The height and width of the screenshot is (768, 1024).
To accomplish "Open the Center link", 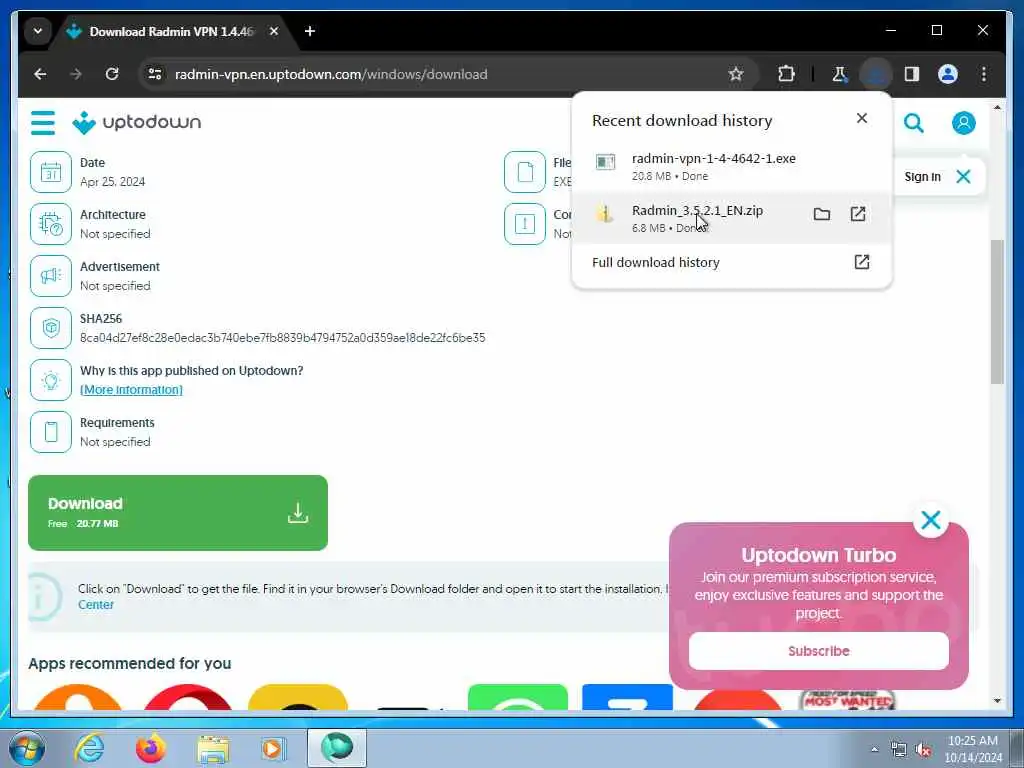I will [96, 605].
